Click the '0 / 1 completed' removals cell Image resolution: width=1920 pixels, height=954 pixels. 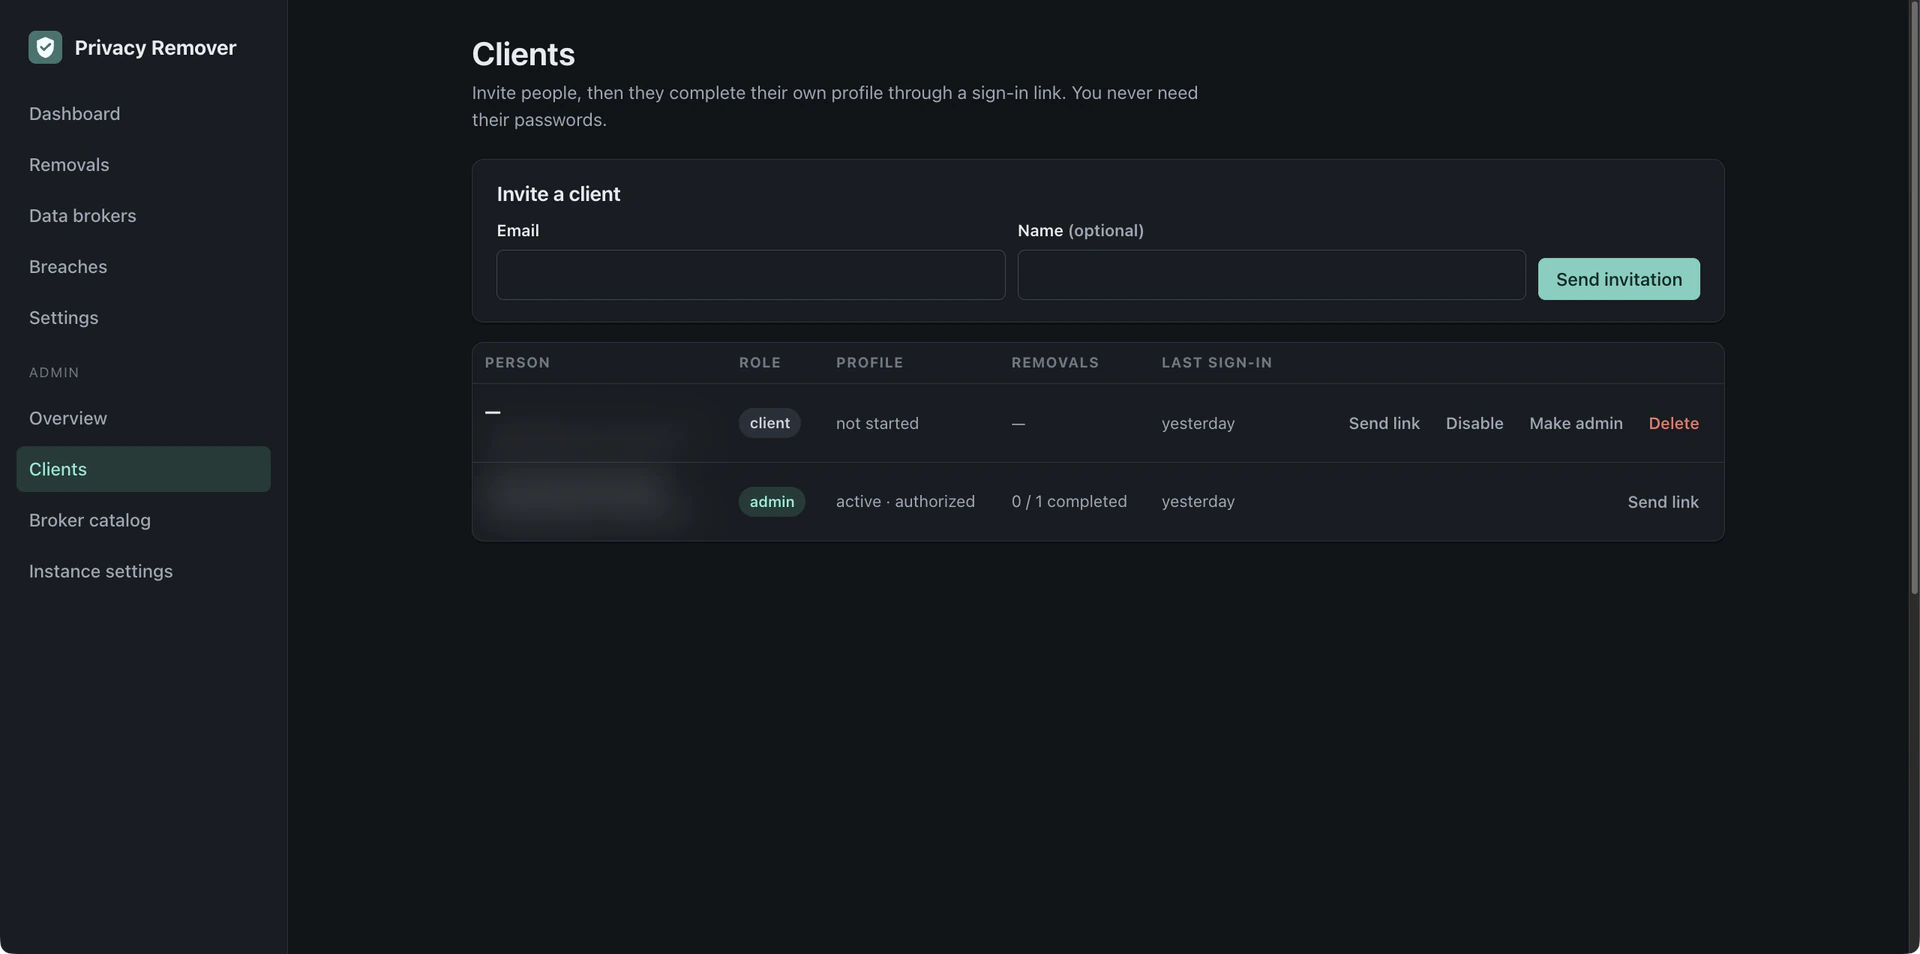point(1069,501)
